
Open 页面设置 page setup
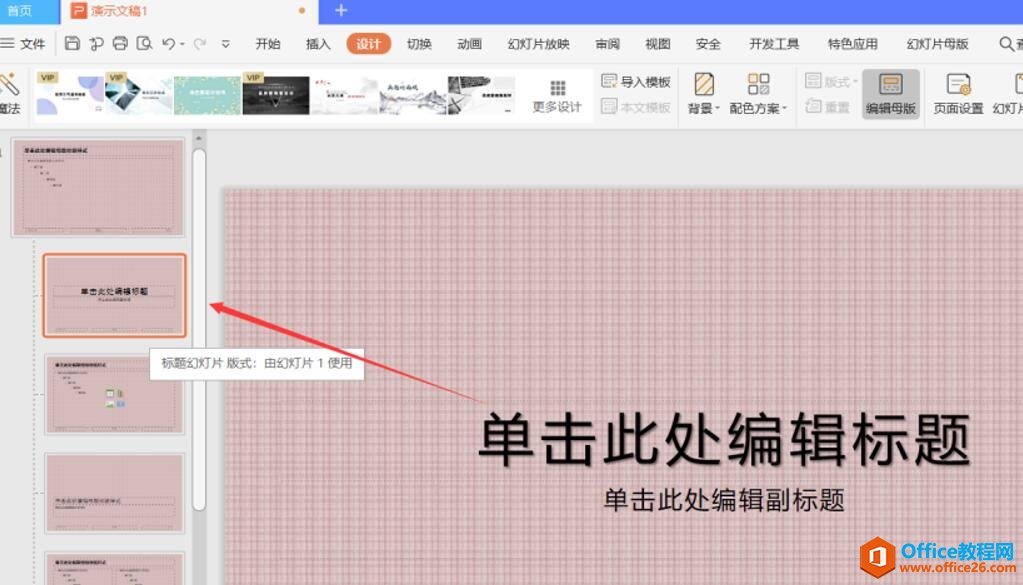(x=958, y=85)
